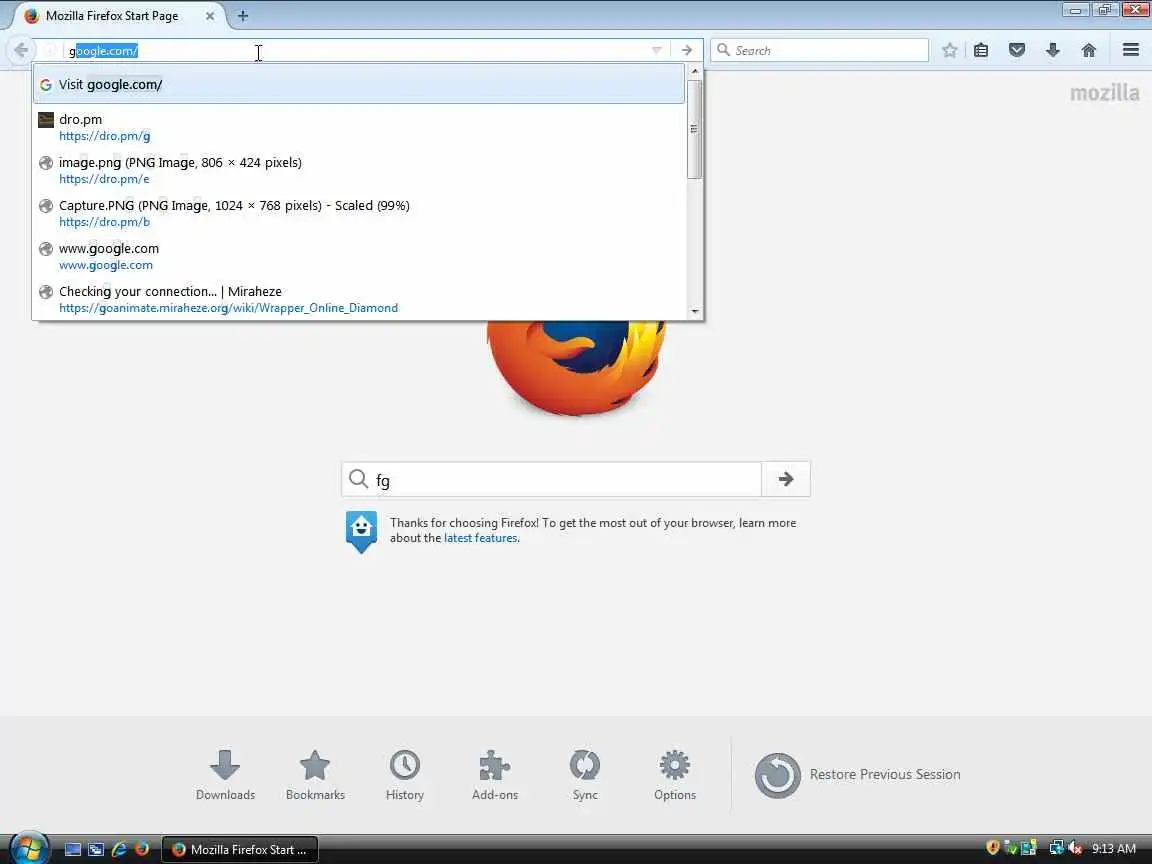Click Restore Previous Session button
1152x864 pixels.
click(x=857, y=775)
